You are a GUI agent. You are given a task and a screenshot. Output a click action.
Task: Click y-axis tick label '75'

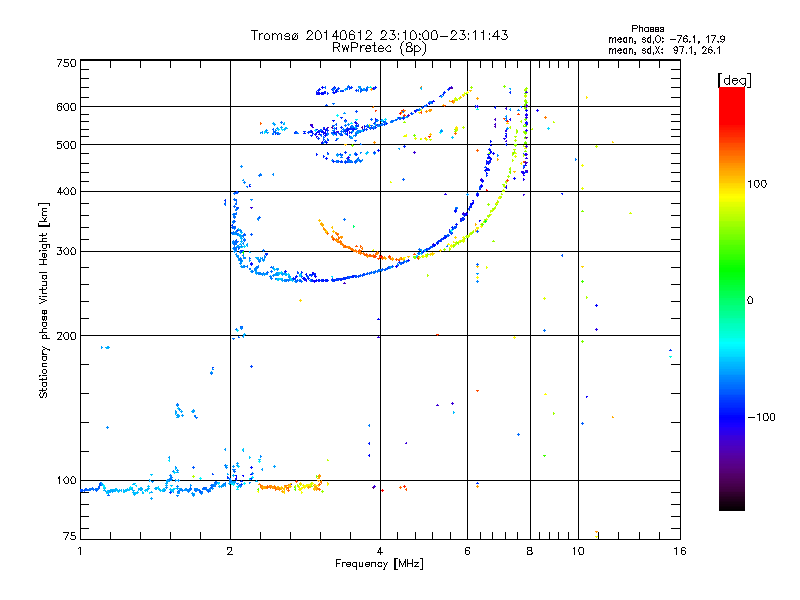point(70,536)
